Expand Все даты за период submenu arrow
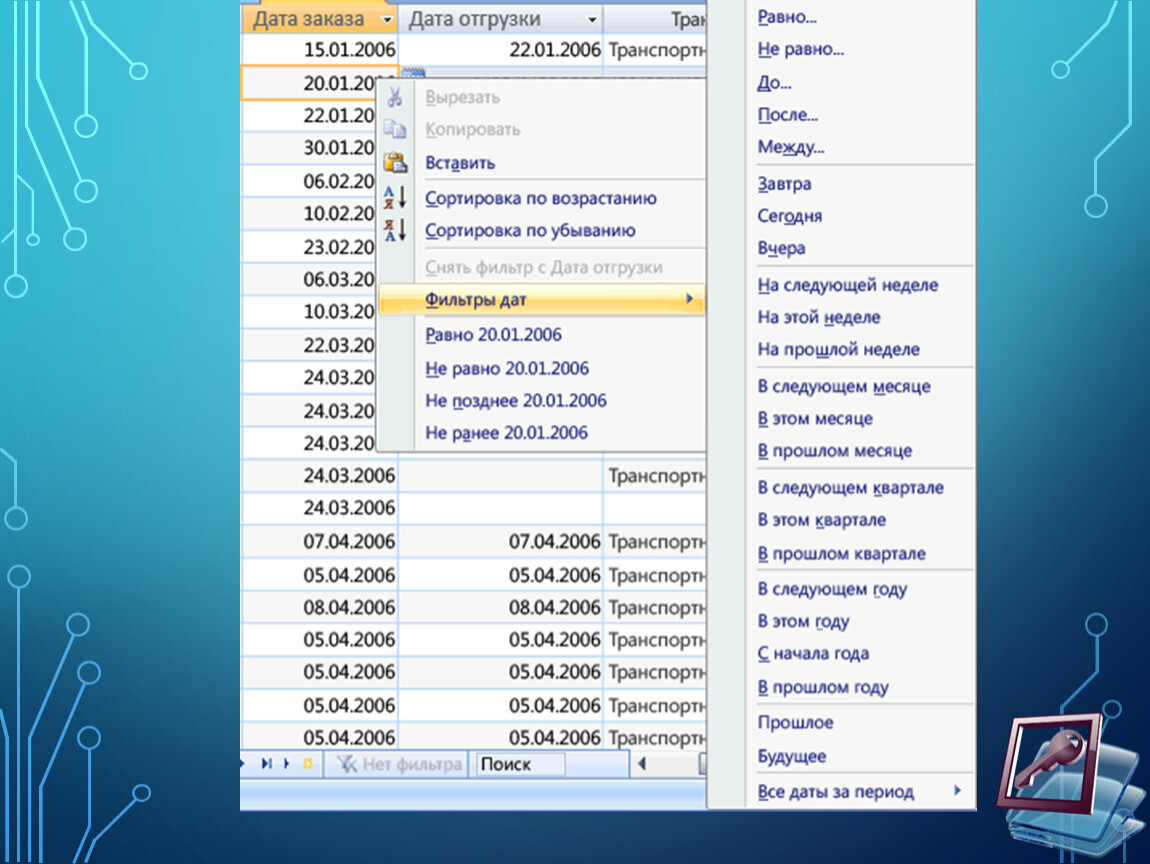 957,790
